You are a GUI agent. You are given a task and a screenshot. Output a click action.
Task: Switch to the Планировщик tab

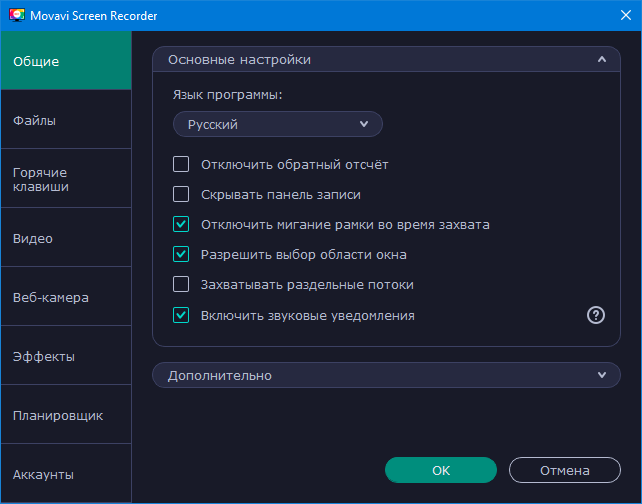66,415
